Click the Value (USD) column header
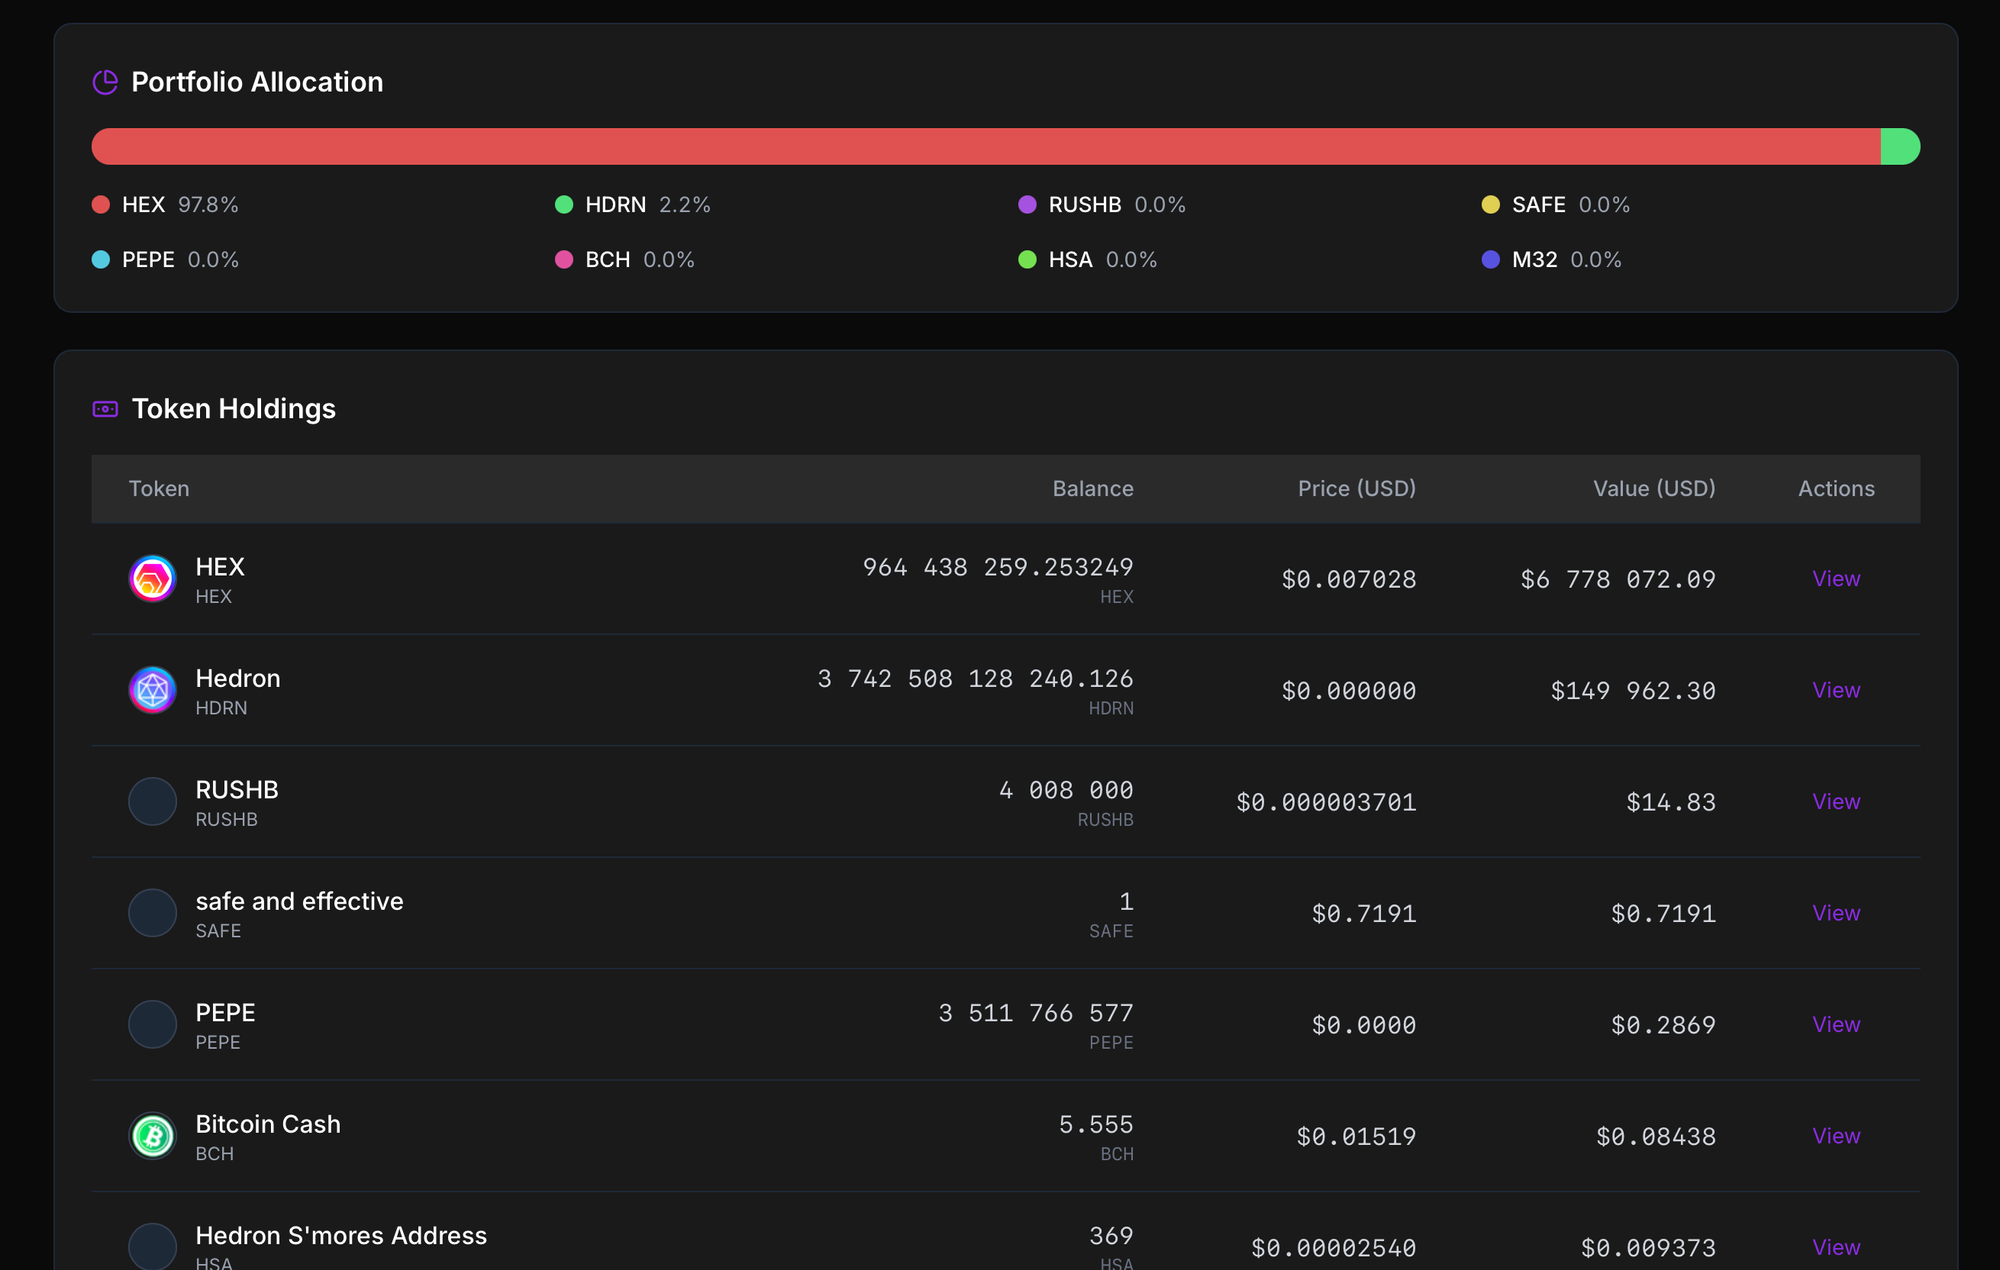The image size is (2000, 1270). coord(1654,489)
